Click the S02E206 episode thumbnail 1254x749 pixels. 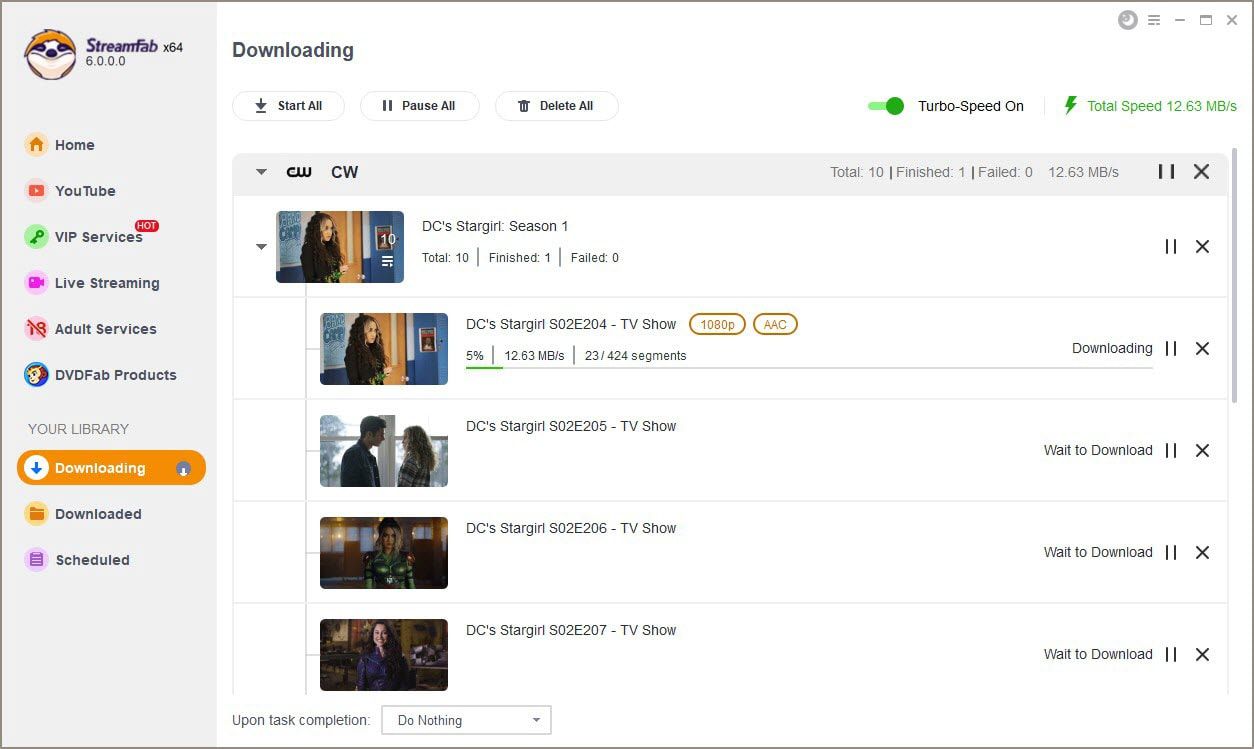384,553
